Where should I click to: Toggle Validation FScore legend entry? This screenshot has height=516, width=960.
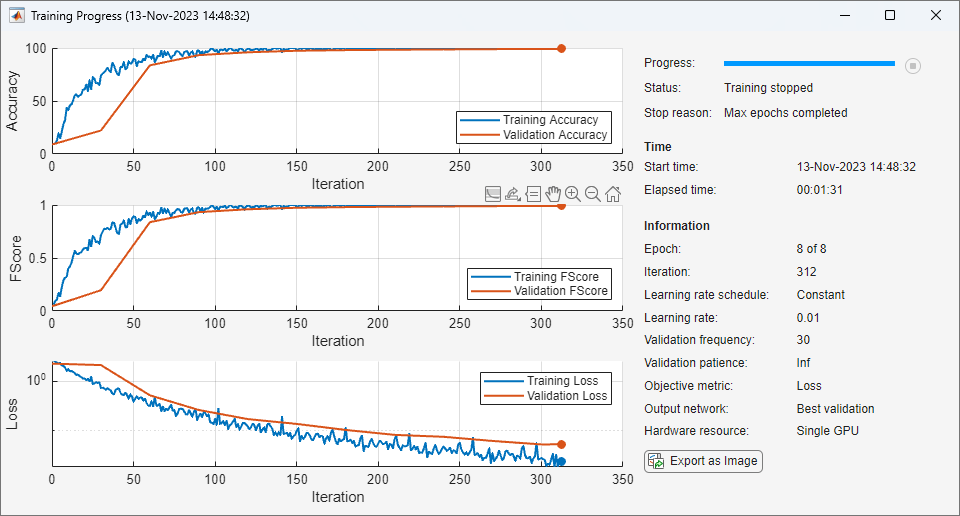(x=539, y=291)
